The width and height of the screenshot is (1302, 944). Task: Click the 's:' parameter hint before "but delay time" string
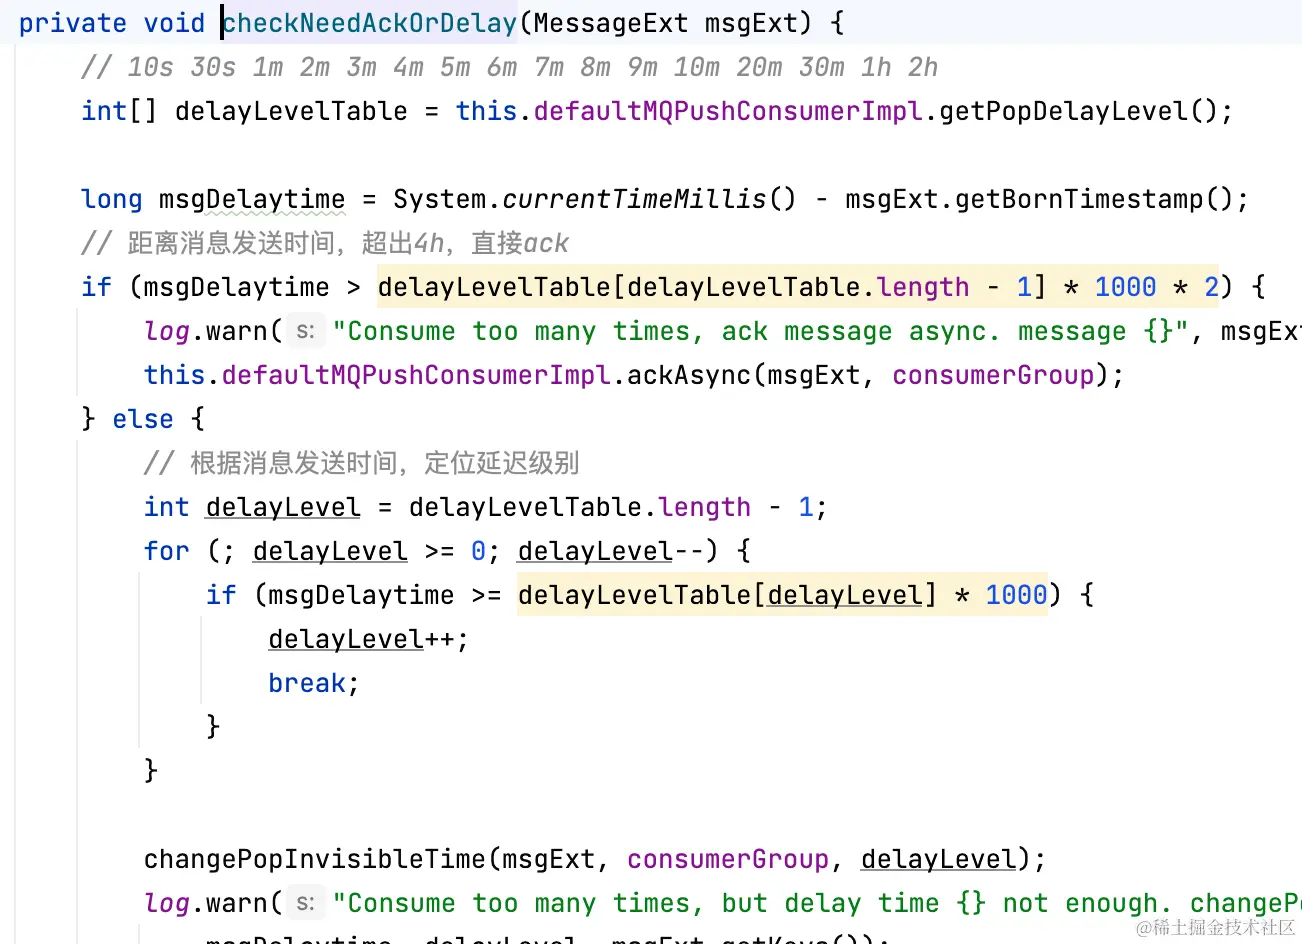[x=306, y=903]
